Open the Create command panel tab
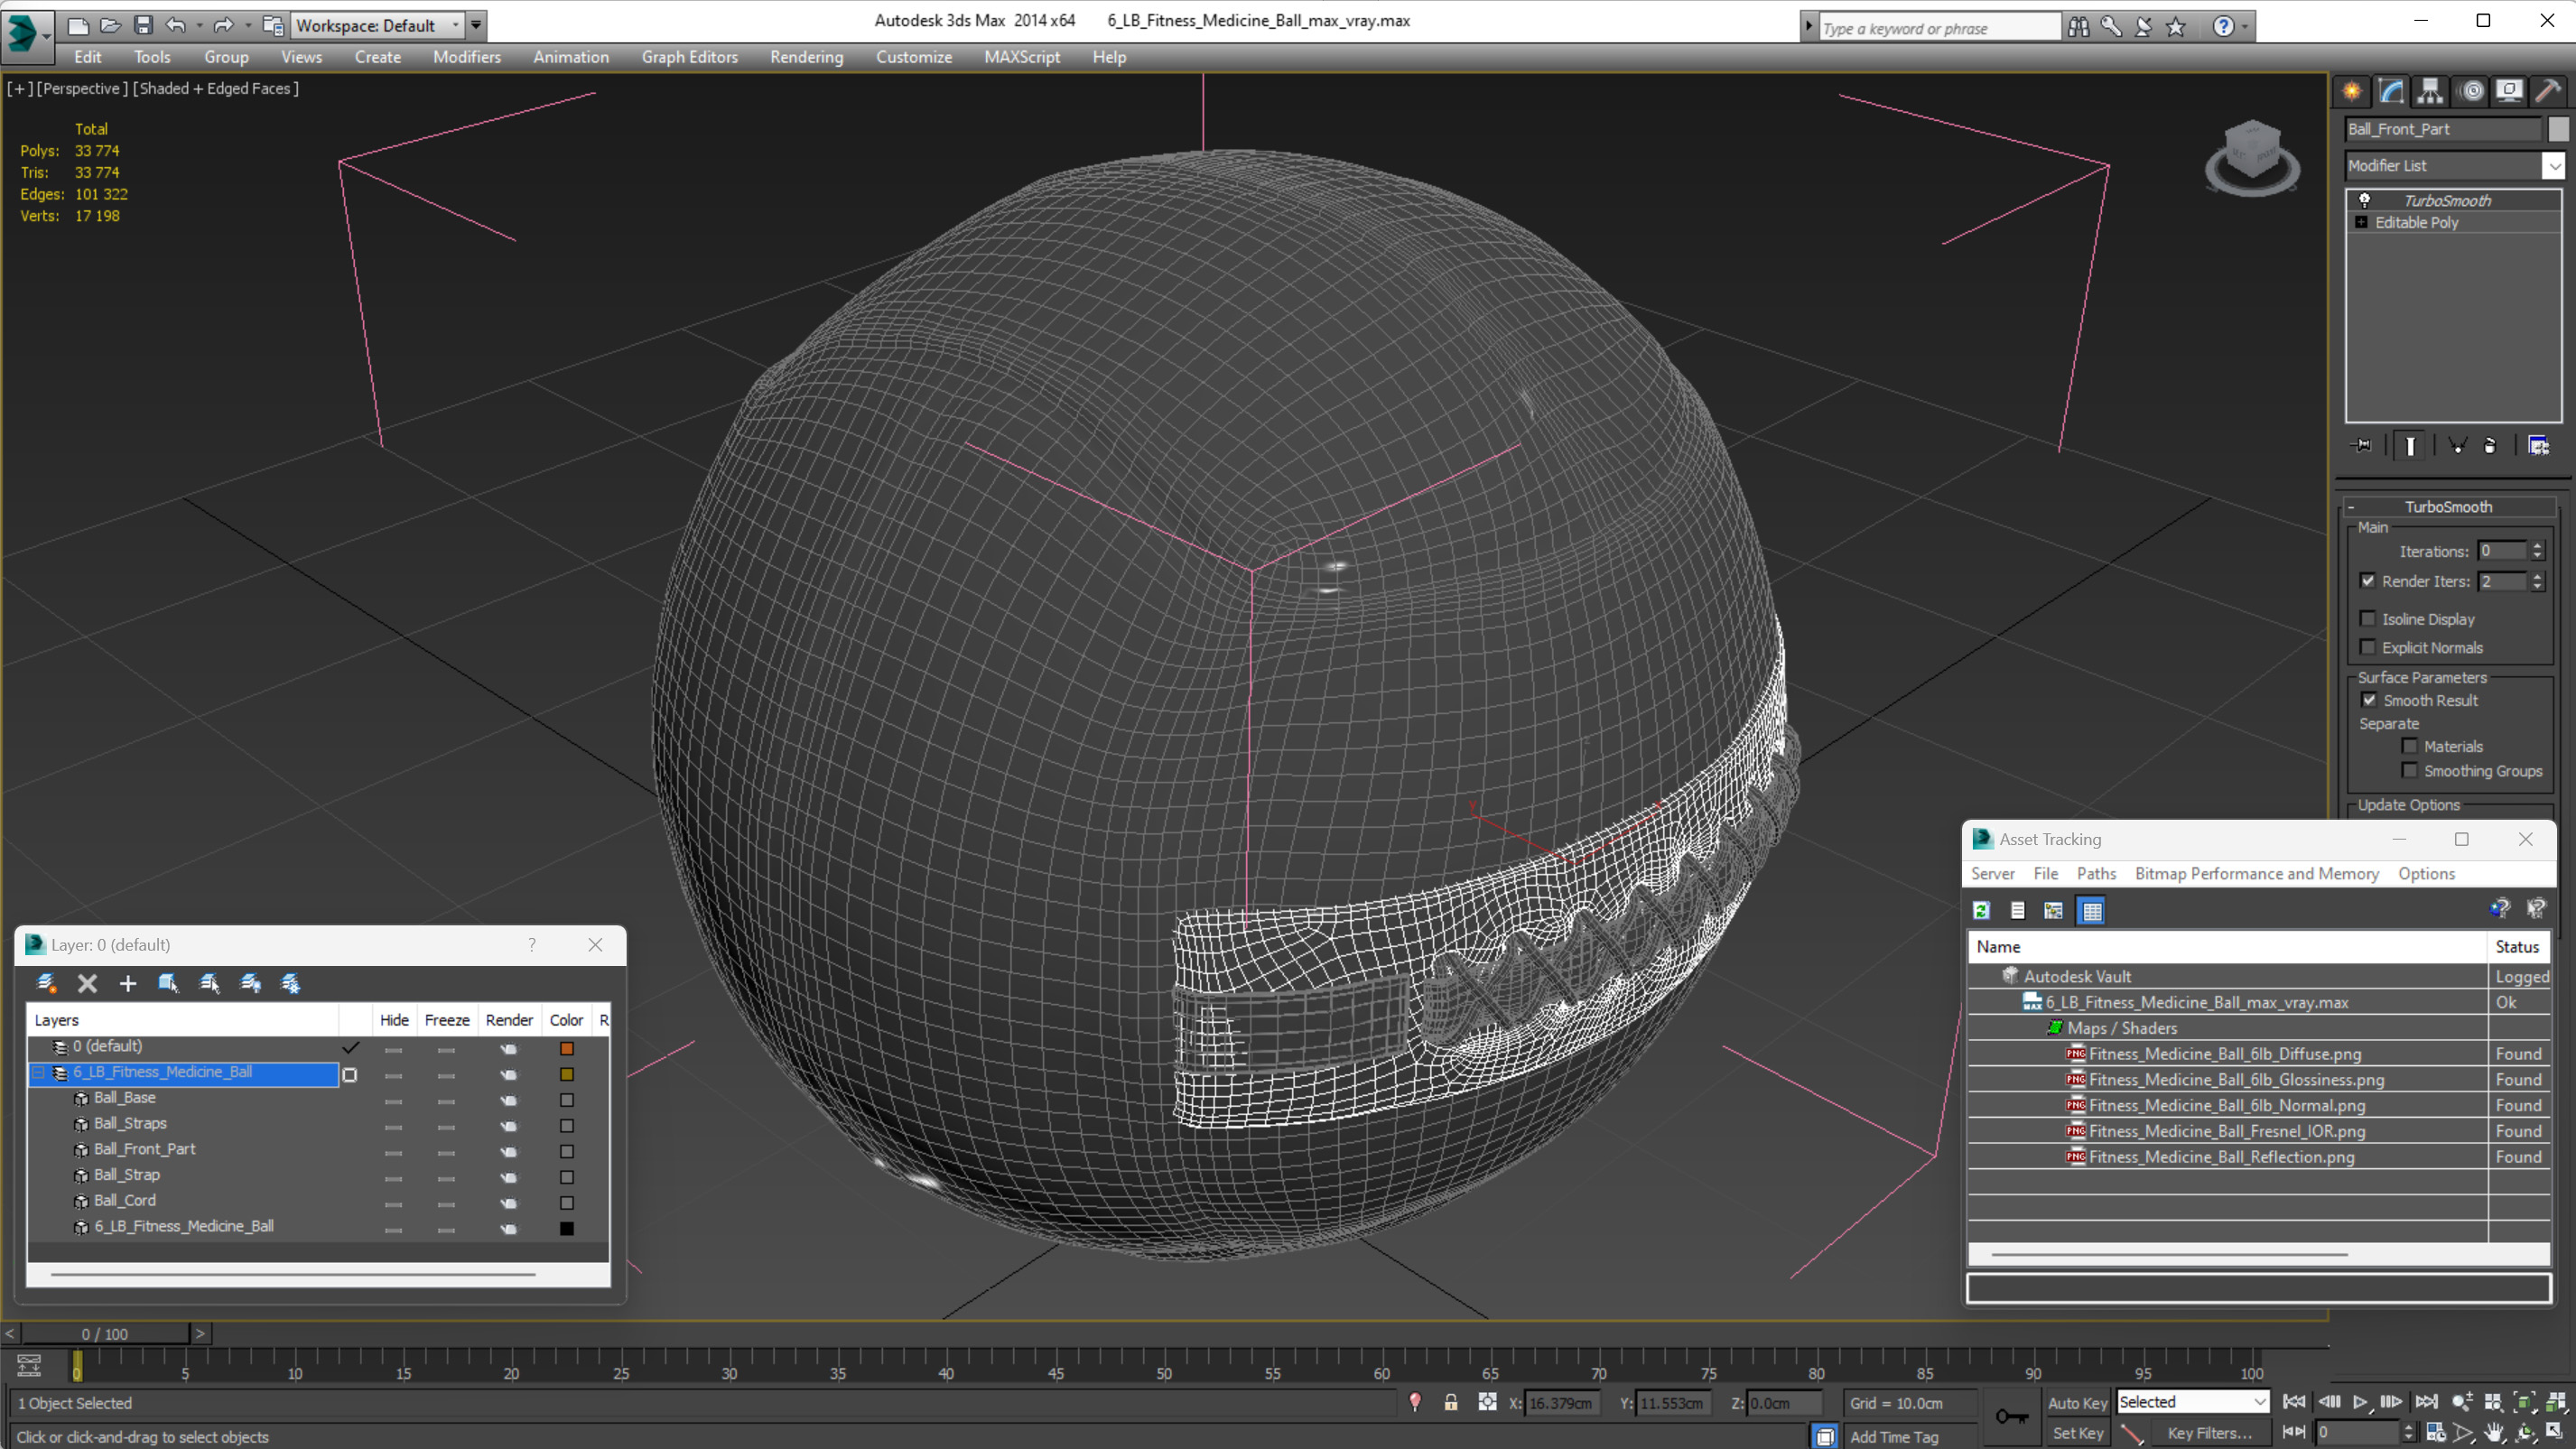The width and height of the screenshot is (2576, 1449). 2352,91
